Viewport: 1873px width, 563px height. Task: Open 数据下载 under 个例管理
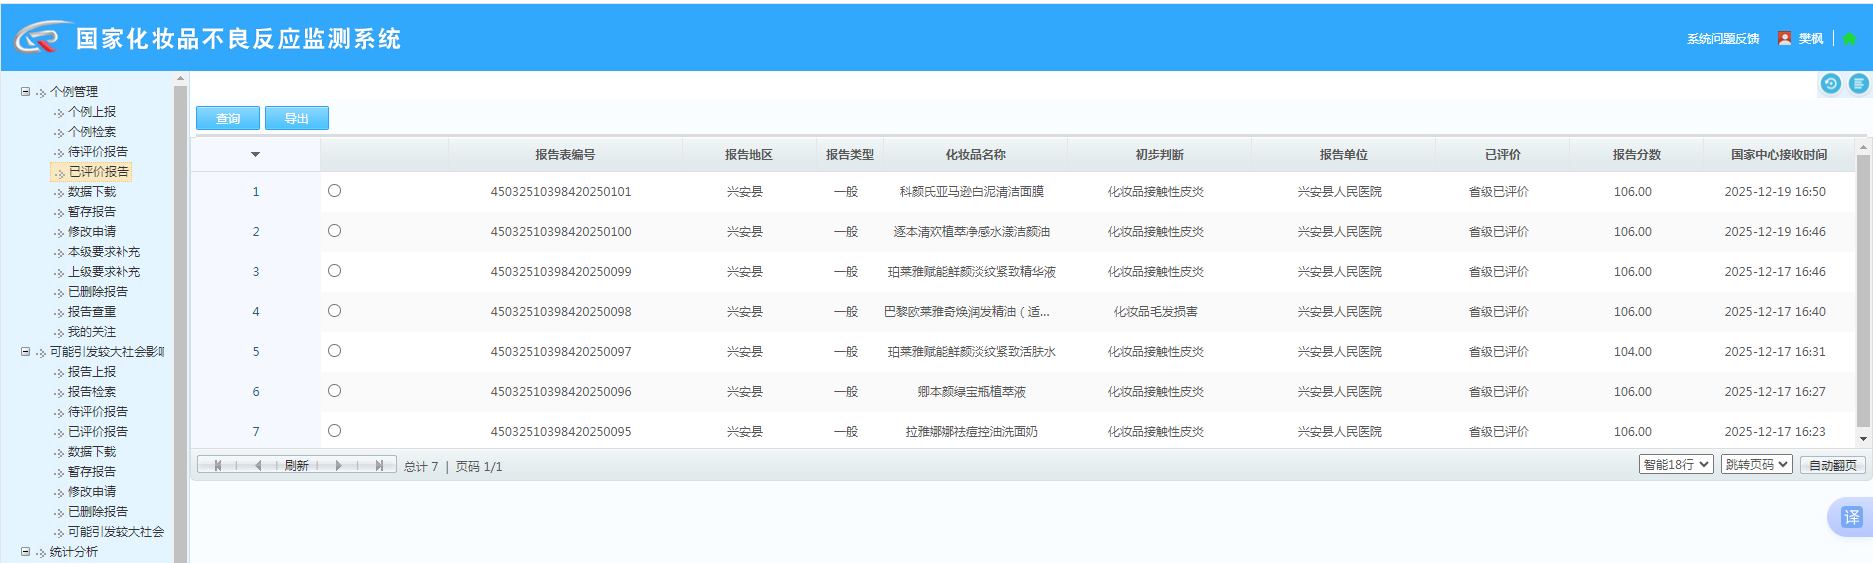(x=91, y=192)
